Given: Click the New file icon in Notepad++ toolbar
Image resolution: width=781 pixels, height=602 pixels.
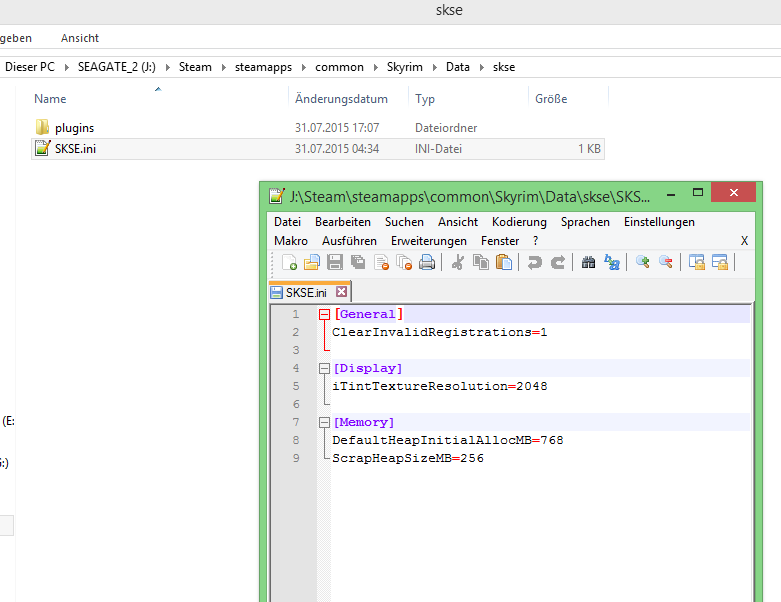Looking at the screenshot, I should [289, 262].
